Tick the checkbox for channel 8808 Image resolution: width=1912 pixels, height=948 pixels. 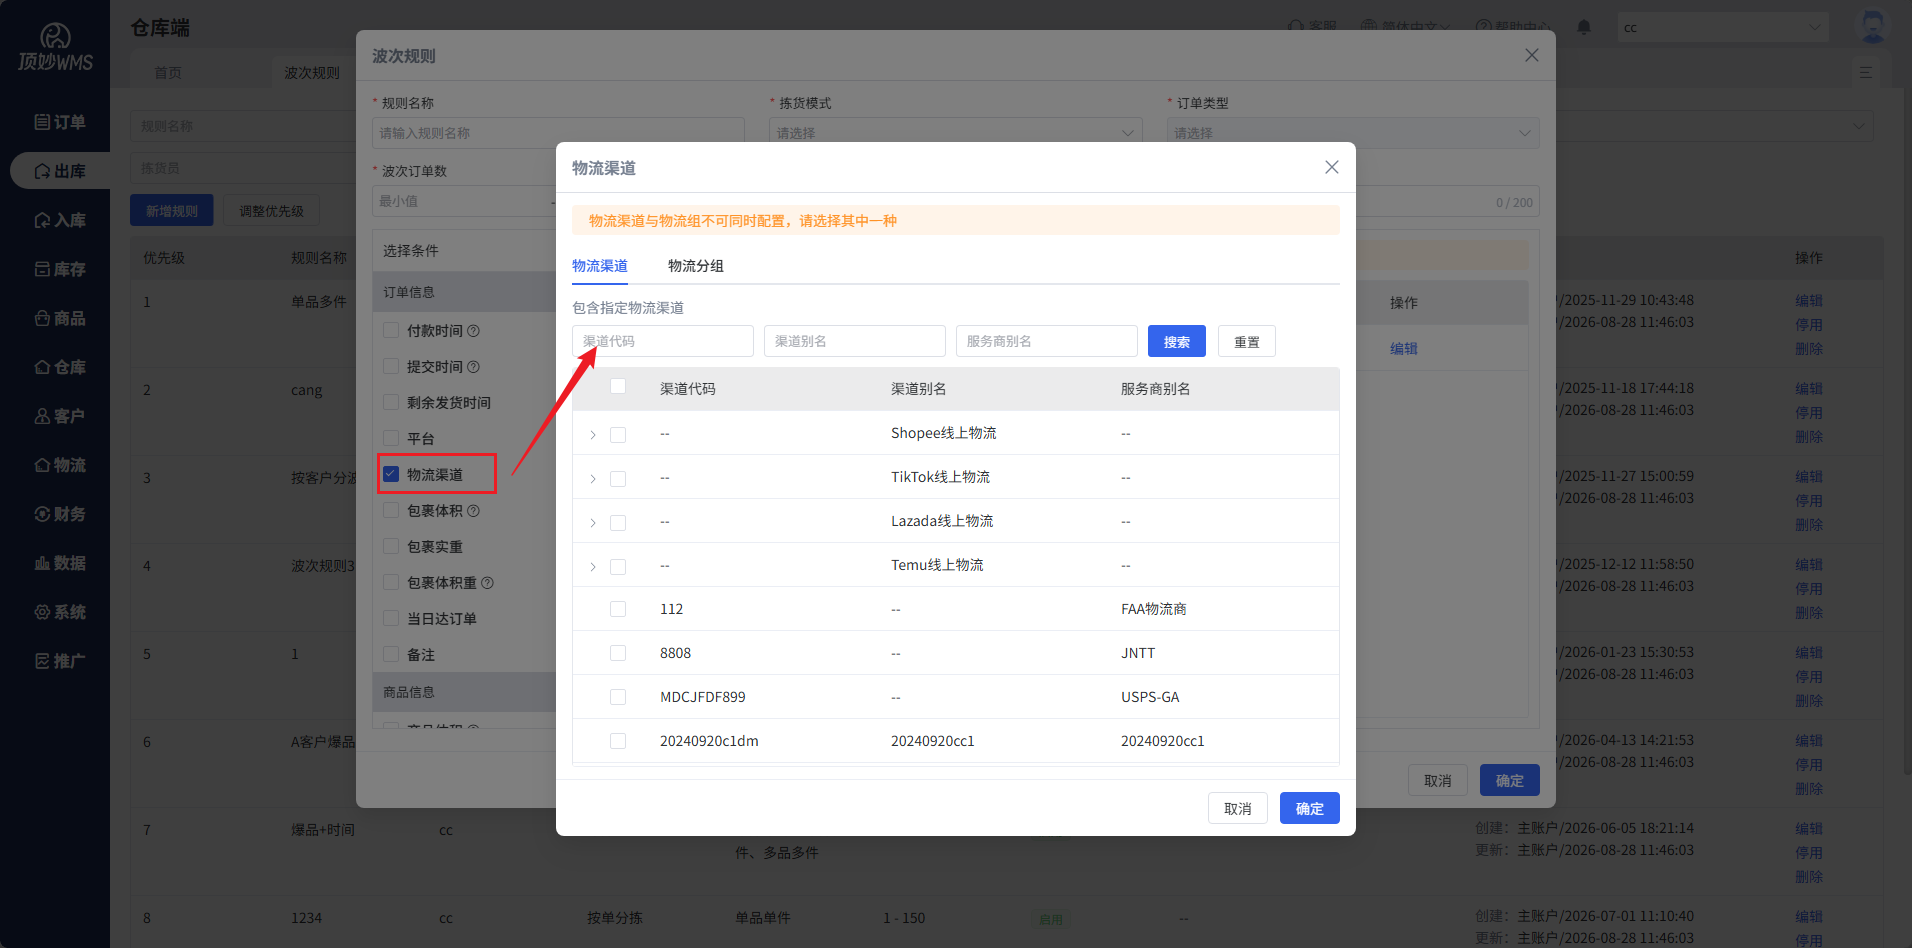click(618, 653)
